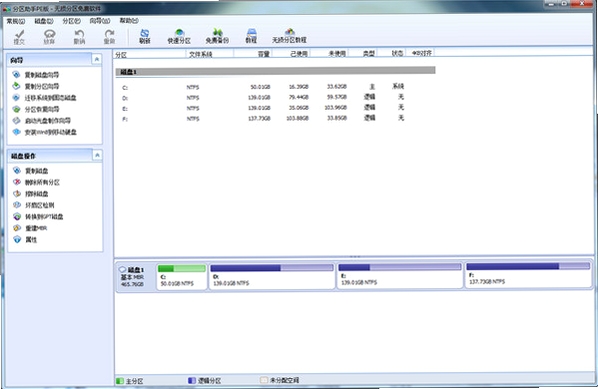Open disk 属性 (Properties) in sidebar
This screenshot has height=389, width=598.
[x=31, y=240]
